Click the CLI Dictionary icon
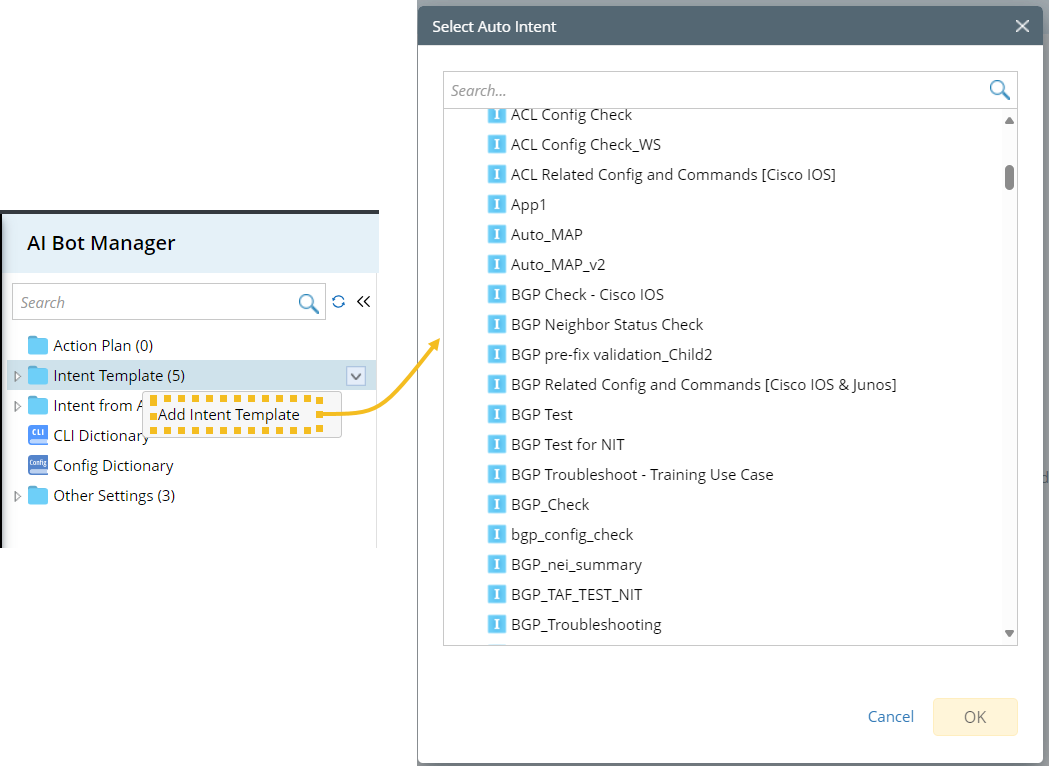Screen dimensions: 1049x766 (38, 435)
